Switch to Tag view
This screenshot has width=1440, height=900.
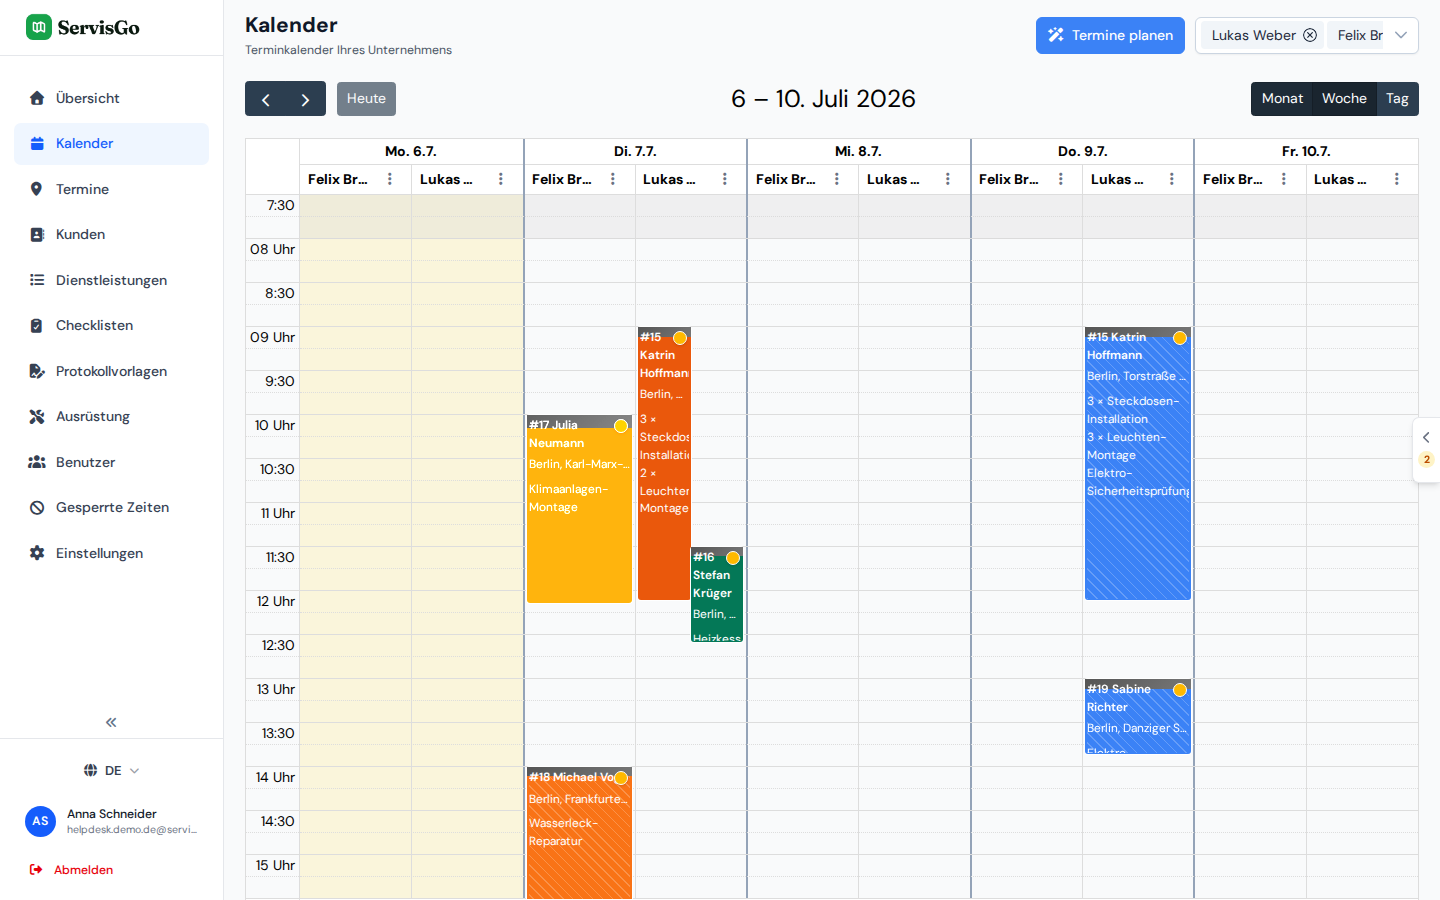tap(1397, 99)
